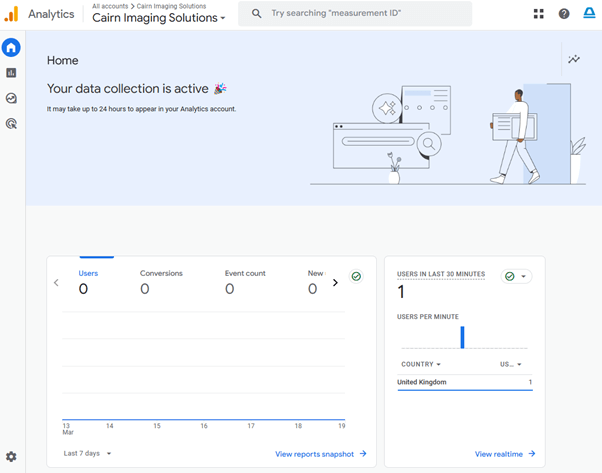
Task: Open View reports snapshot link
Action: pyautogui.click(x=314, y=454)
